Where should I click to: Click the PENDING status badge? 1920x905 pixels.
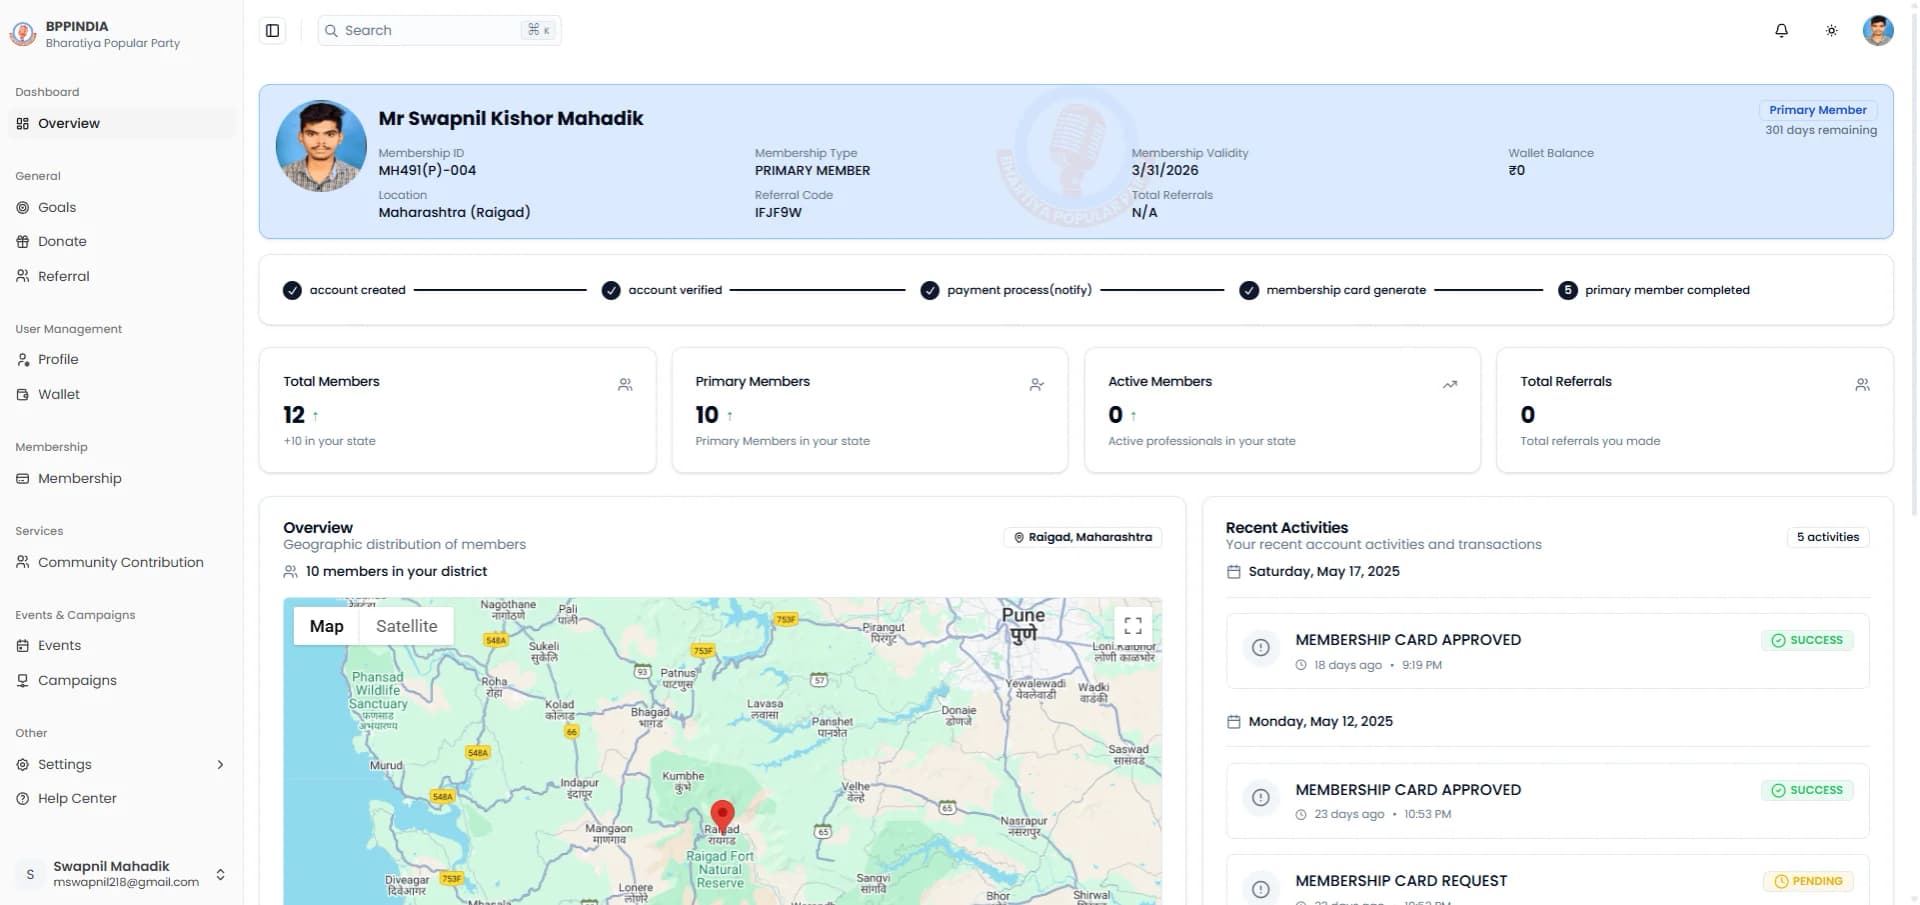(x=1808, y=882)
